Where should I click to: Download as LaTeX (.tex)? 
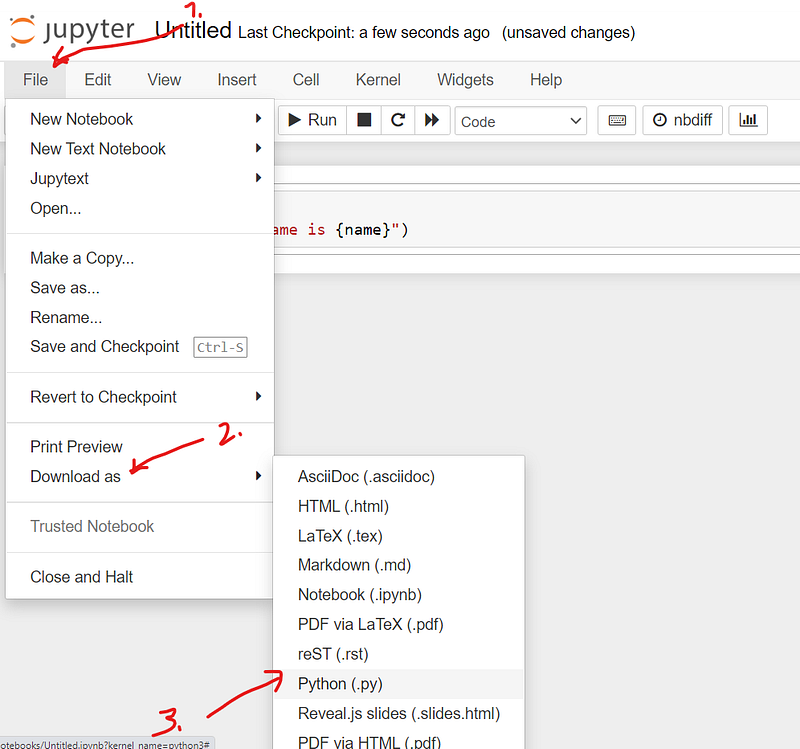coord(398,536)
